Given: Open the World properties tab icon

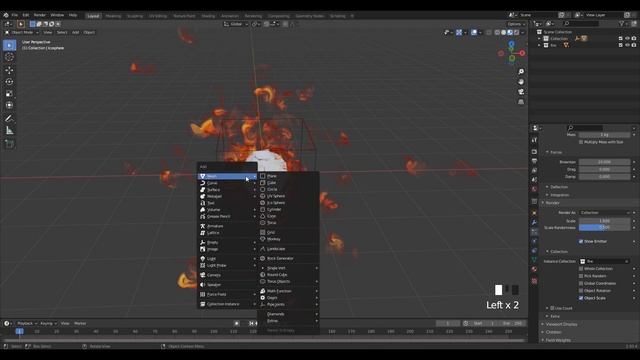Looking at the screenshot, I should point(534,189).
